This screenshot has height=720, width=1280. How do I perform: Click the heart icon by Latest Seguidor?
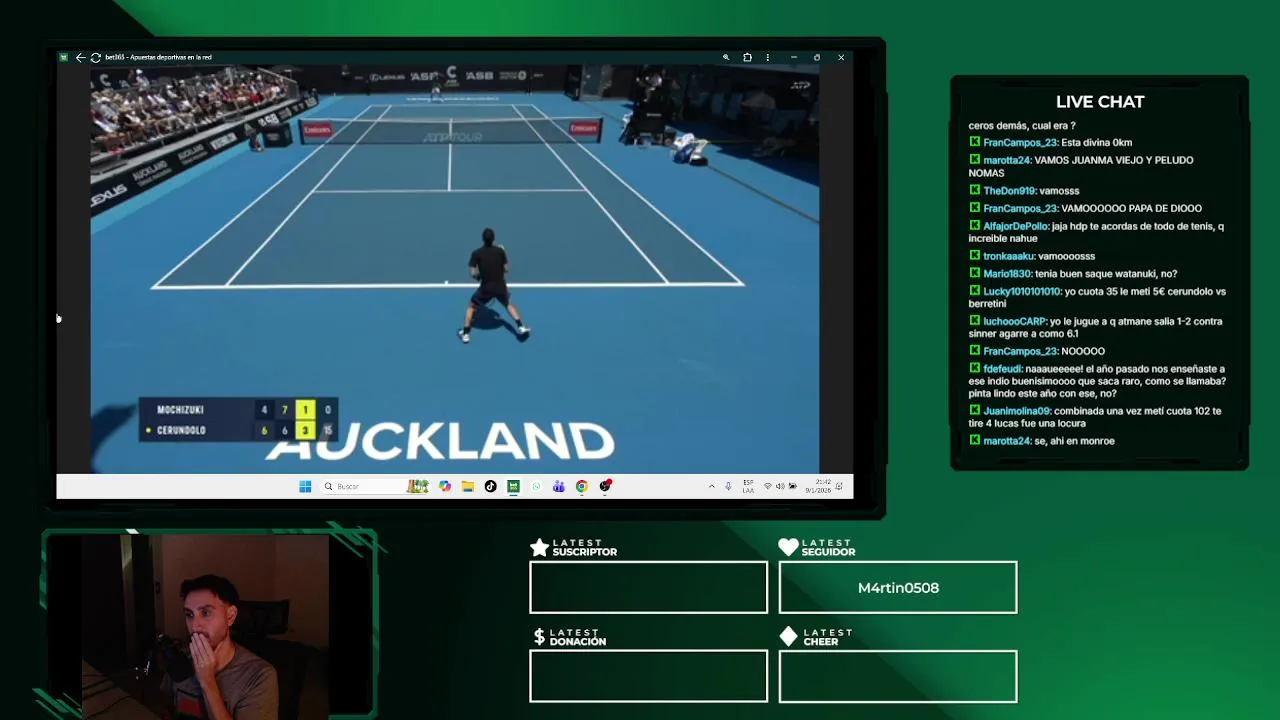pos(788,547)
